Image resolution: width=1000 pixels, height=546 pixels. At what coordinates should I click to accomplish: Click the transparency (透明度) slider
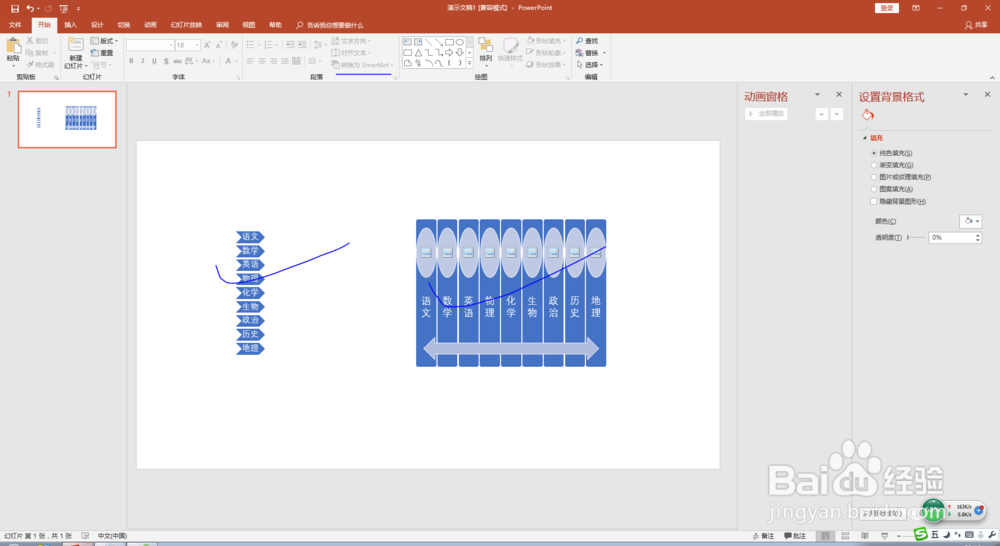pyautogui.click(x=916, y=237)
